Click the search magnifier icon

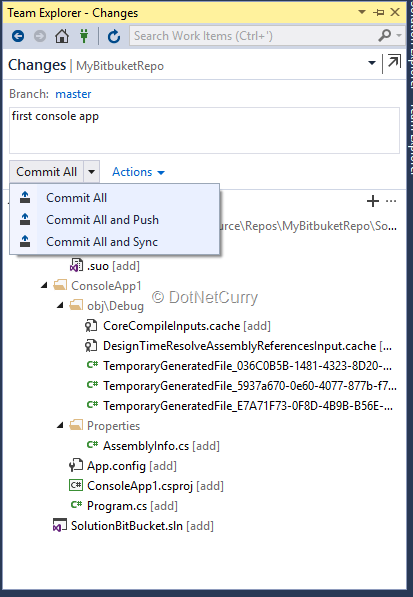385,36
